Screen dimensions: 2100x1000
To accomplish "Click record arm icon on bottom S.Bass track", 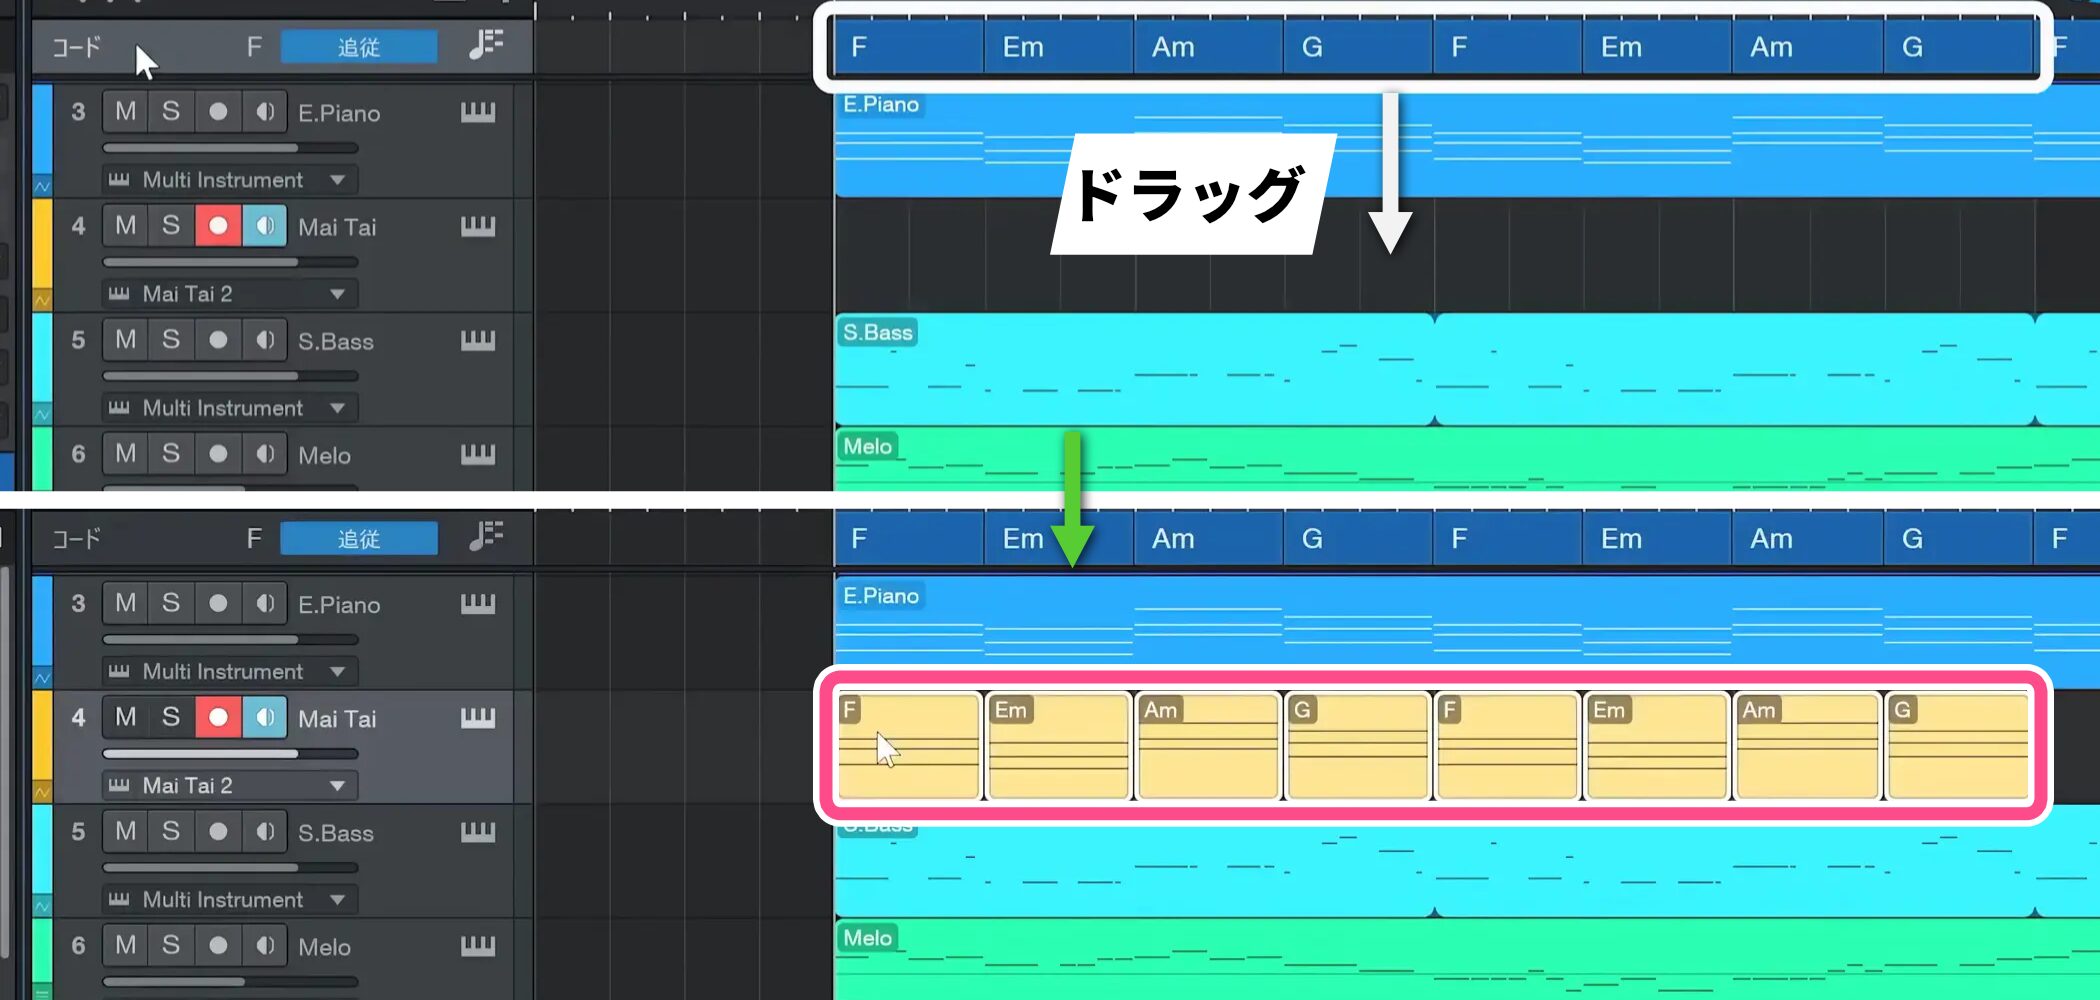I will (x=218, y=831).
